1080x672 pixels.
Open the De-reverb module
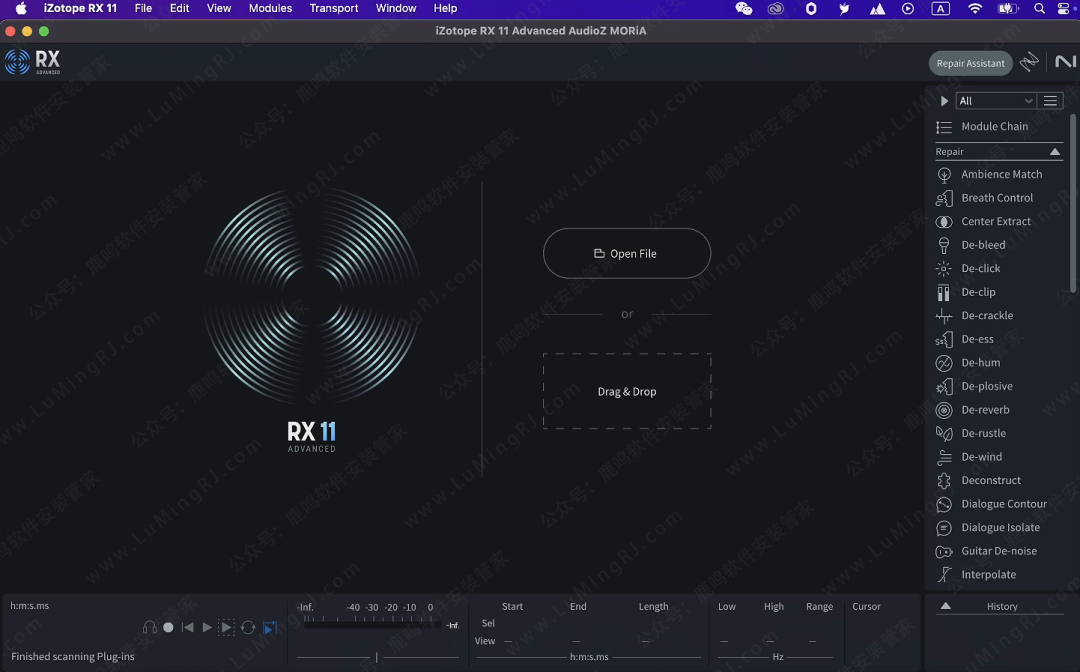pyautogui.click(x=985, y=410)
